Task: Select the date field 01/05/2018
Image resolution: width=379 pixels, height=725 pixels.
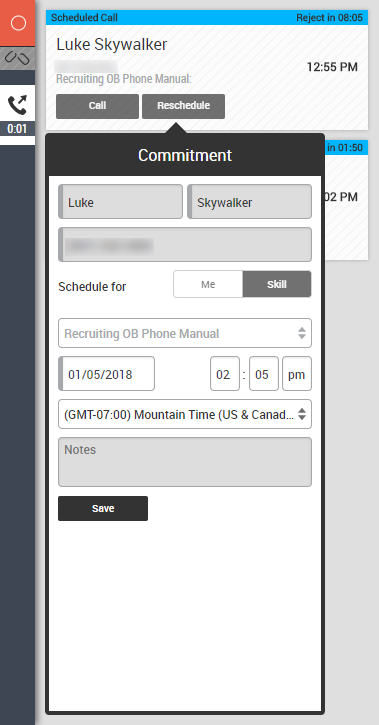Action: click(107, 374)
